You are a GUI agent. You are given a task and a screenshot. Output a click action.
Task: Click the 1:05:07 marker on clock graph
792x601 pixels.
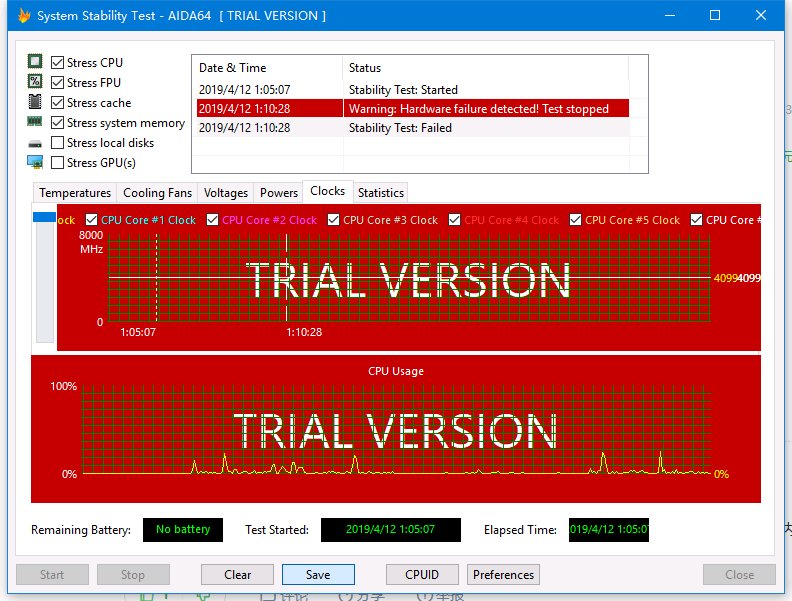[138, 332]
